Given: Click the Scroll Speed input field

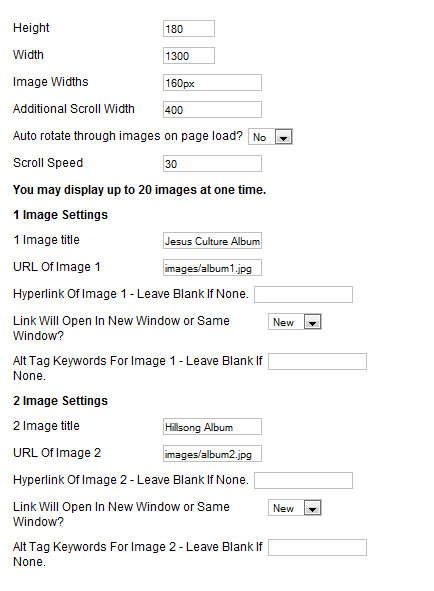Looking at the screenshot, I should (x=212, y=164).
